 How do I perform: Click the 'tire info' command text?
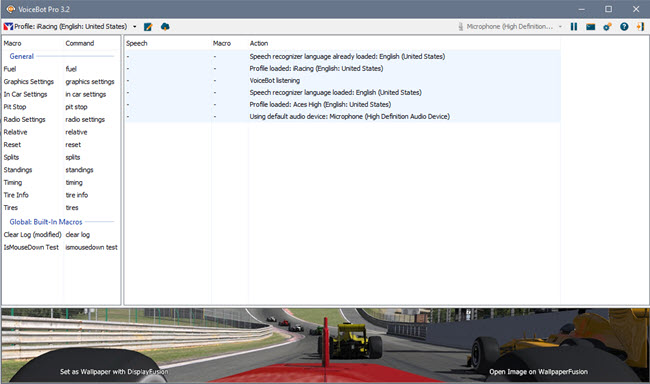pos(77,195)
